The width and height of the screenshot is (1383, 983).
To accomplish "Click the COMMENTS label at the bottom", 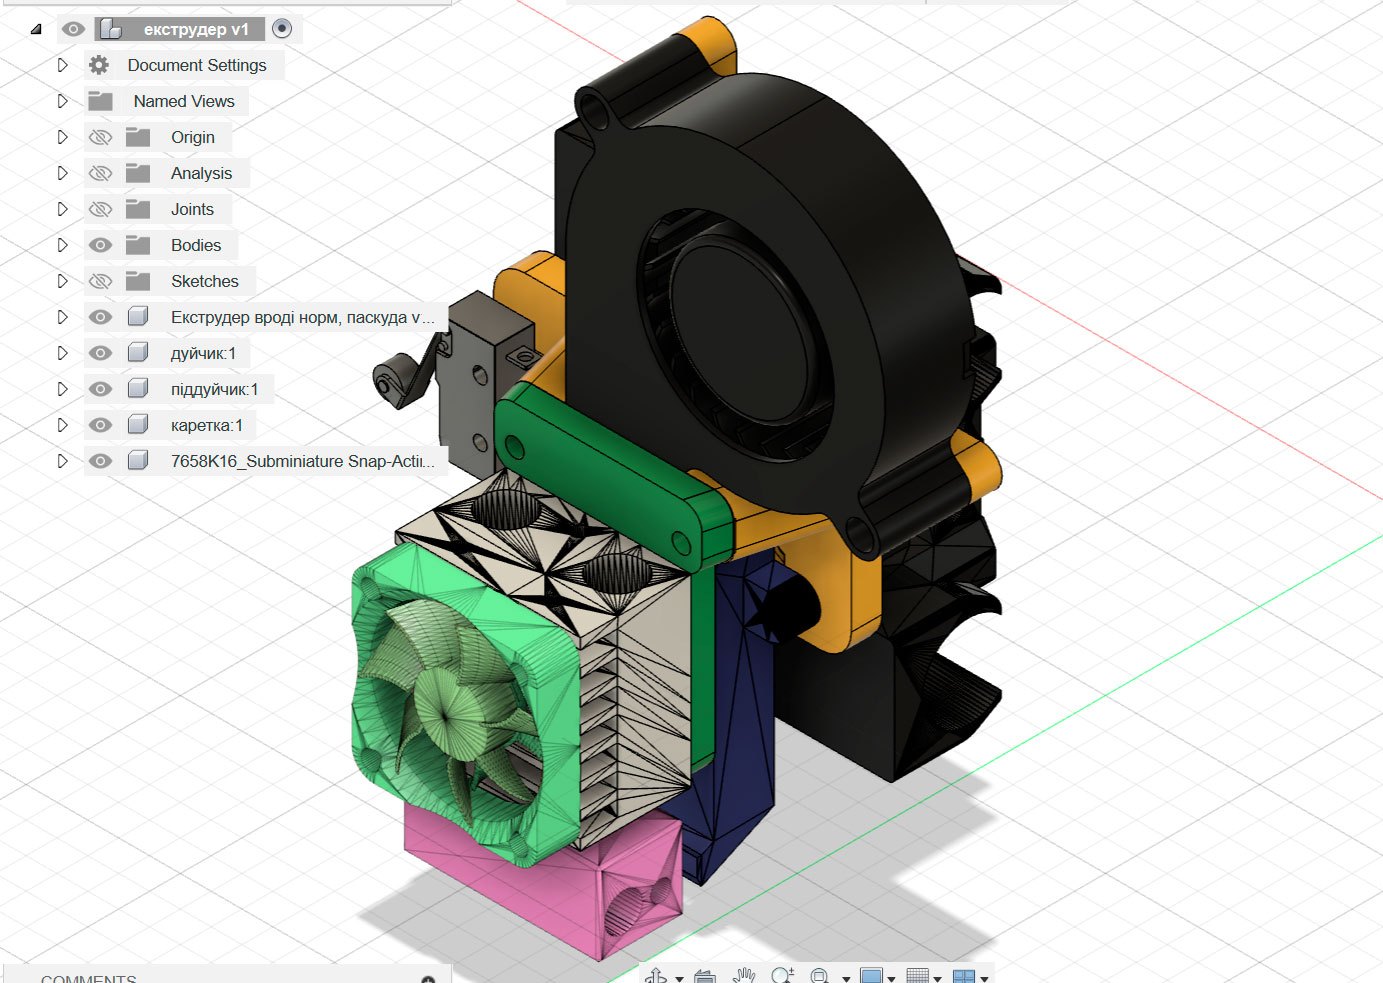I will click(x=90, y=977).
